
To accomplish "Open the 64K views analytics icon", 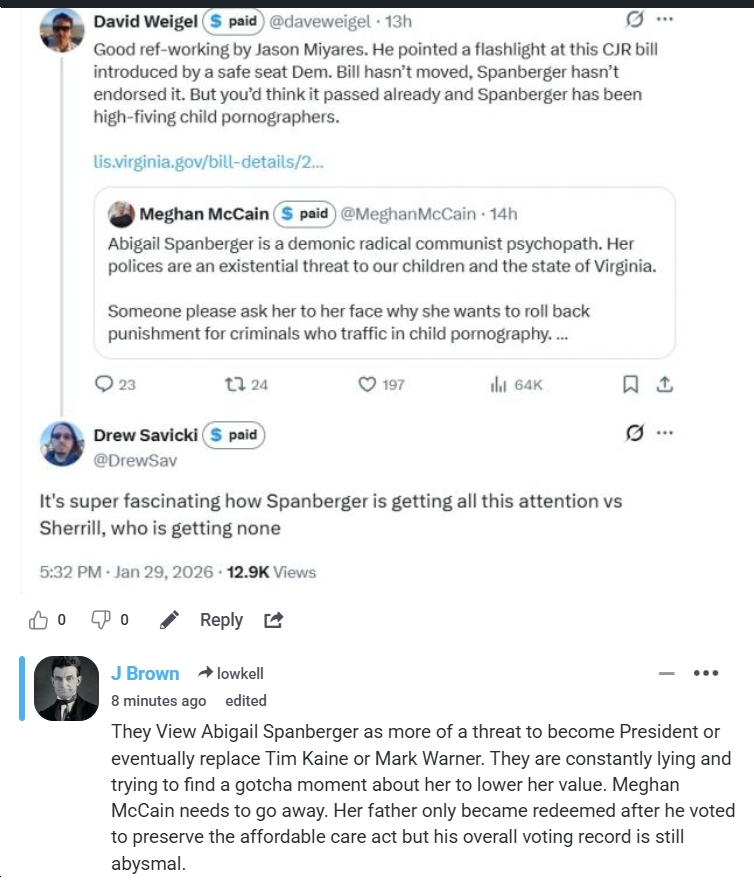I will tap(497, 384).
